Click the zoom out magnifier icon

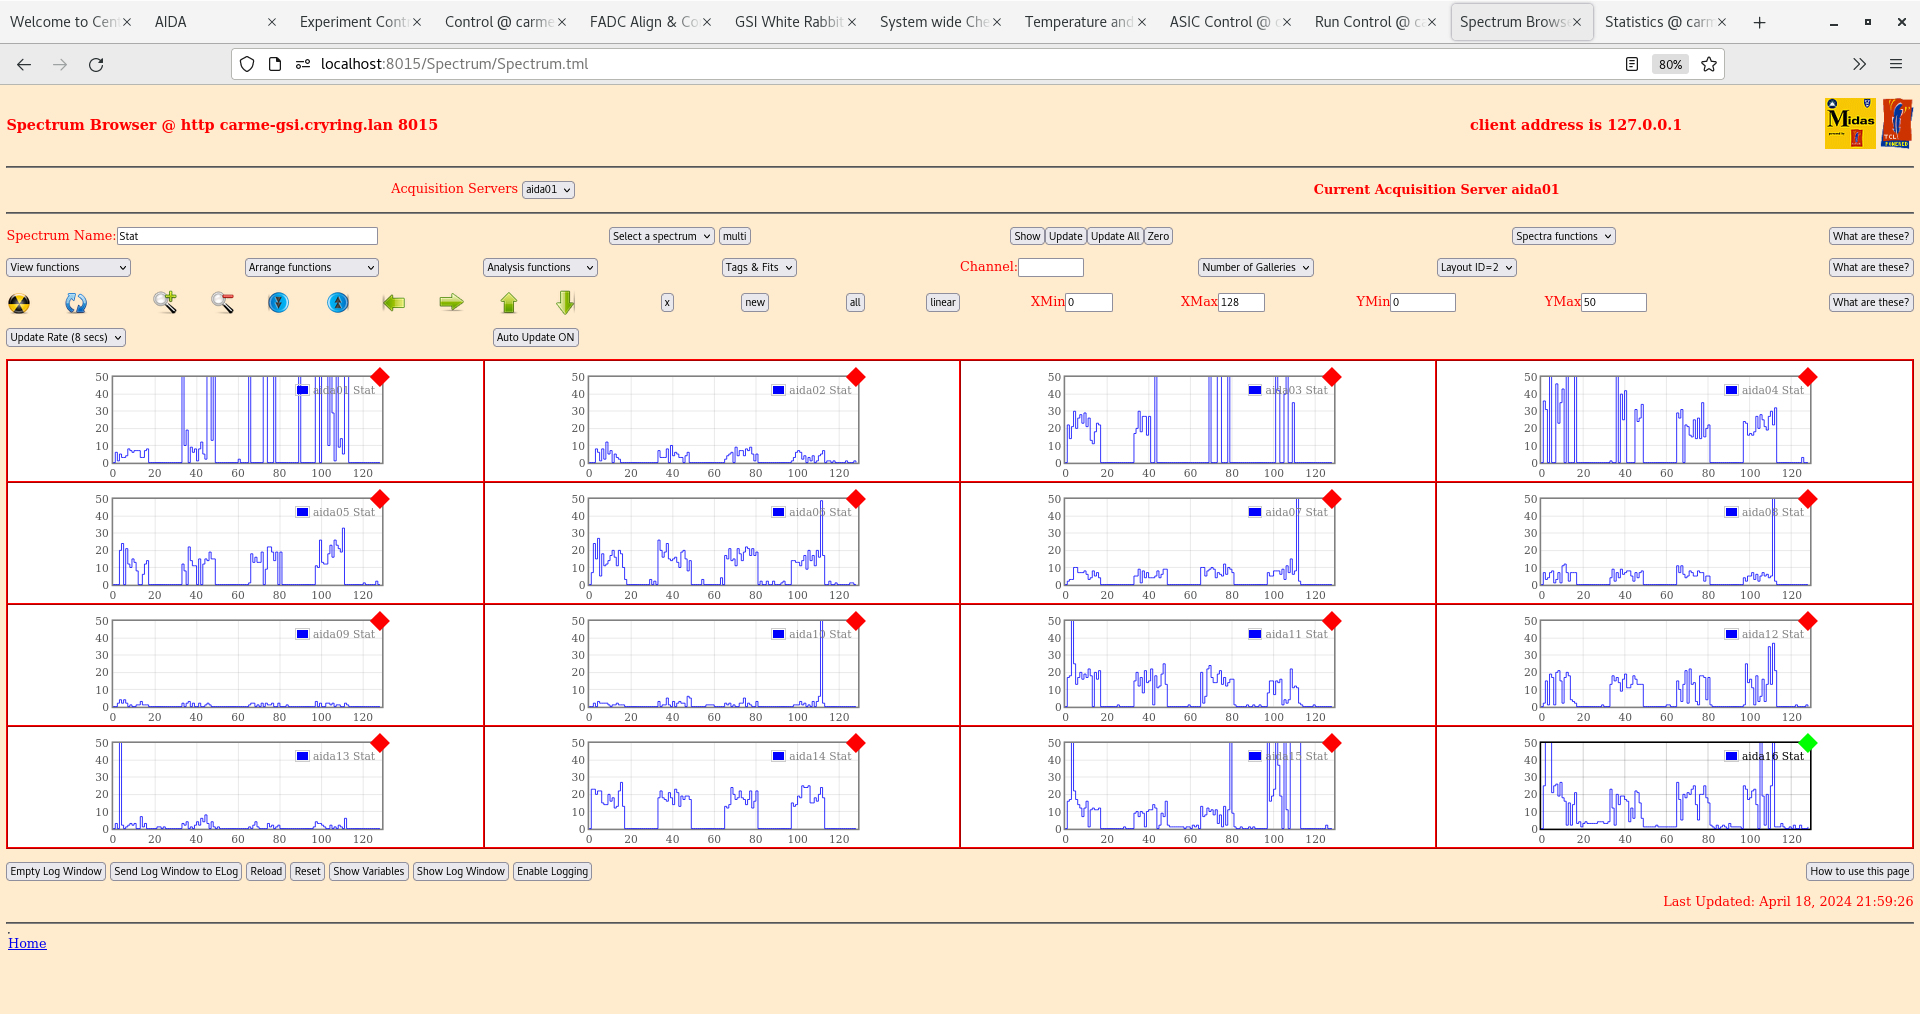coord(222,302)
